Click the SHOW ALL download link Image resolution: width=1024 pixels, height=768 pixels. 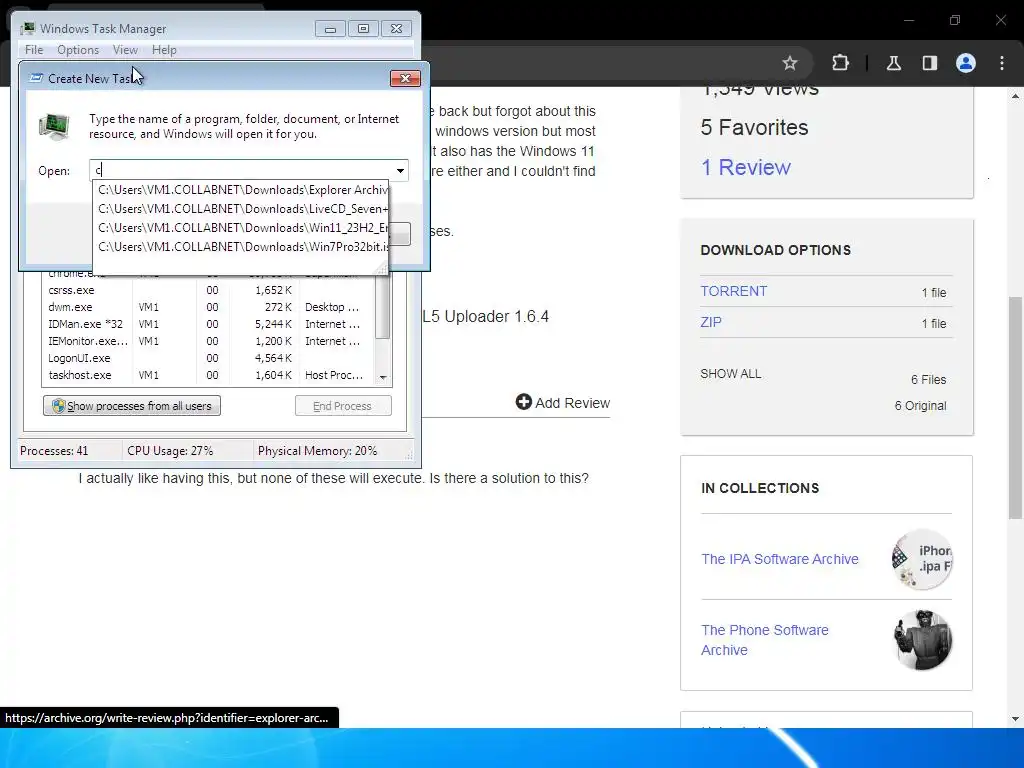coord(731,374)
